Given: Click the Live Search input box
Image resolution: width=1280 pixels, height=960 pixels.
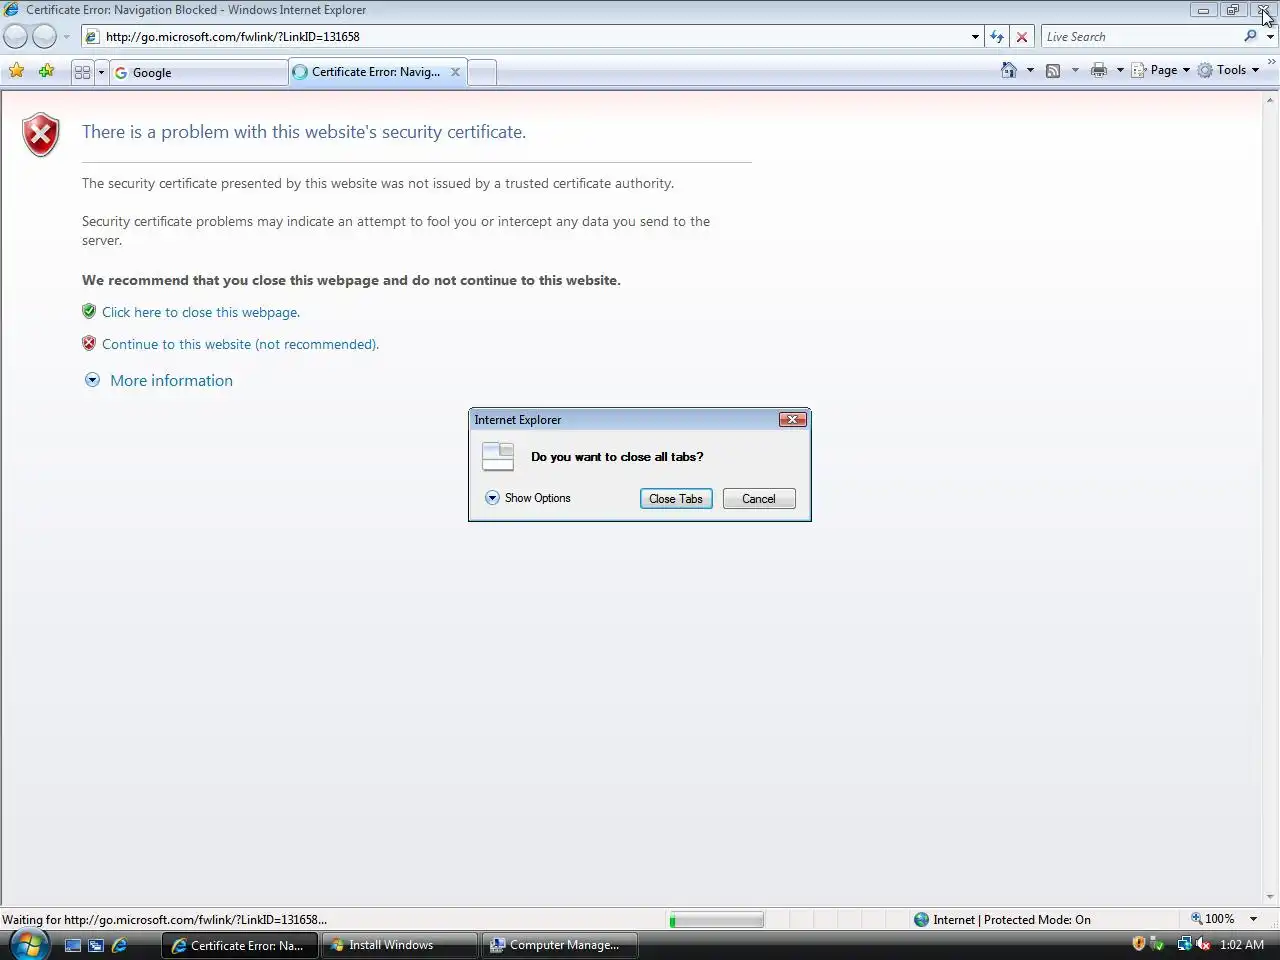Looking at the screenshot, I should click(1140, 37).
